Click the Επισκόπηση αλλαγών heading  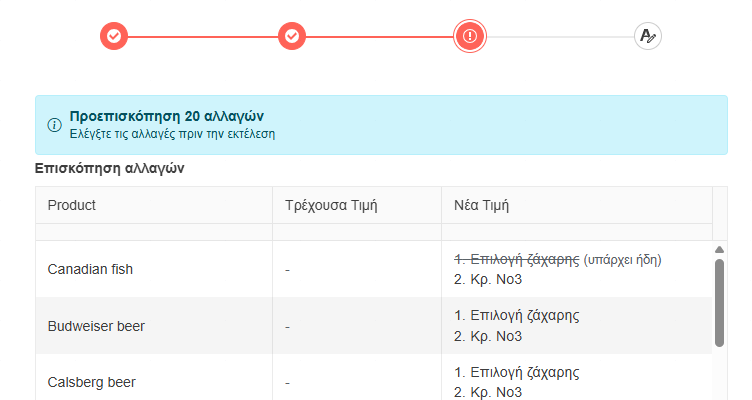coord(109,168)
